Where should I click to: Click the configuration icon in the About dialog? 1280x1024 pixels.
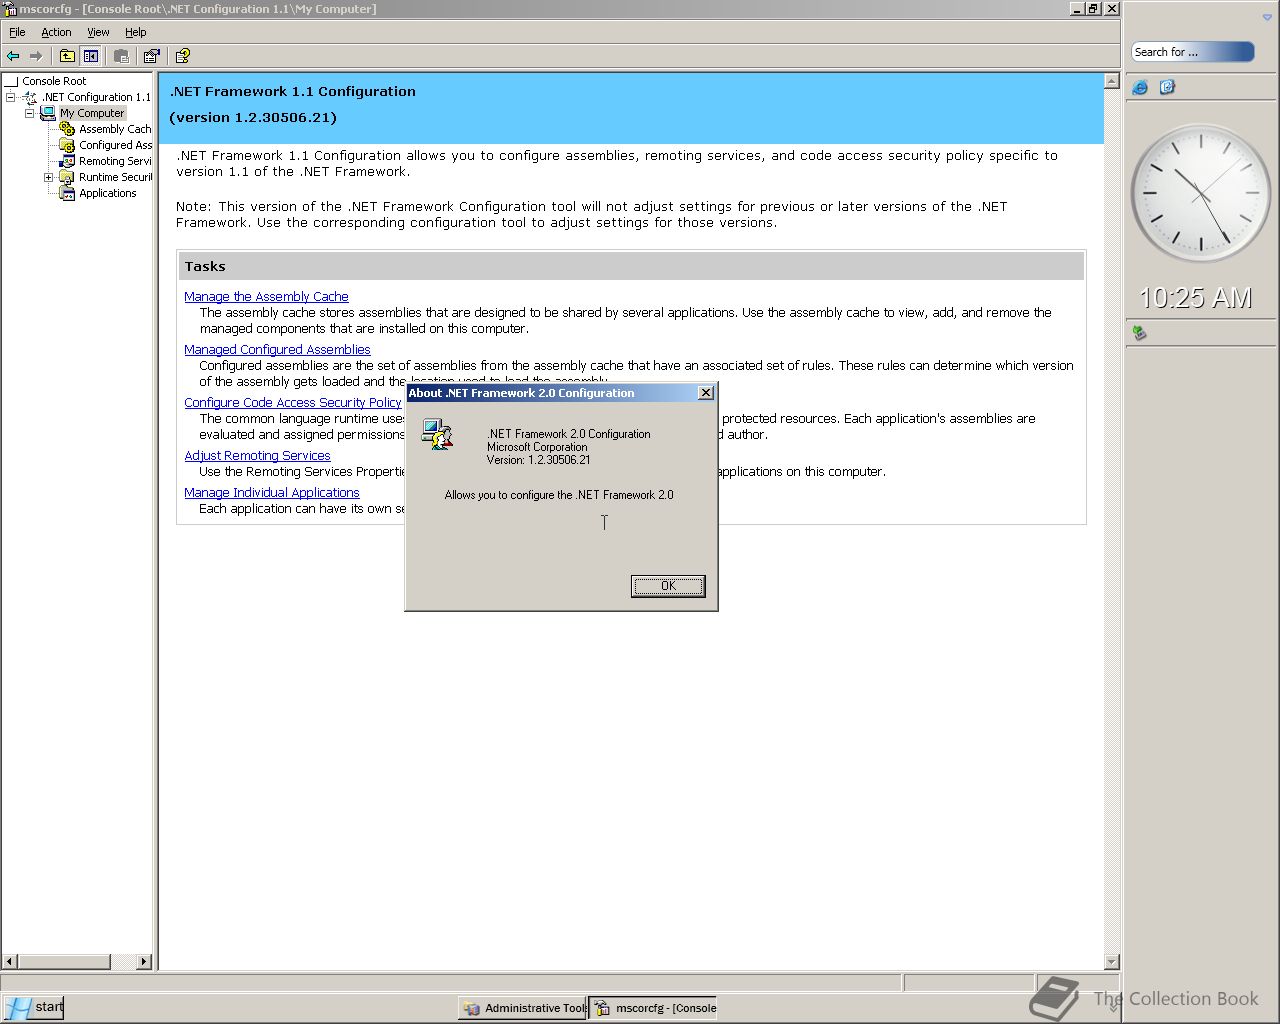click(x=438, y=434)
